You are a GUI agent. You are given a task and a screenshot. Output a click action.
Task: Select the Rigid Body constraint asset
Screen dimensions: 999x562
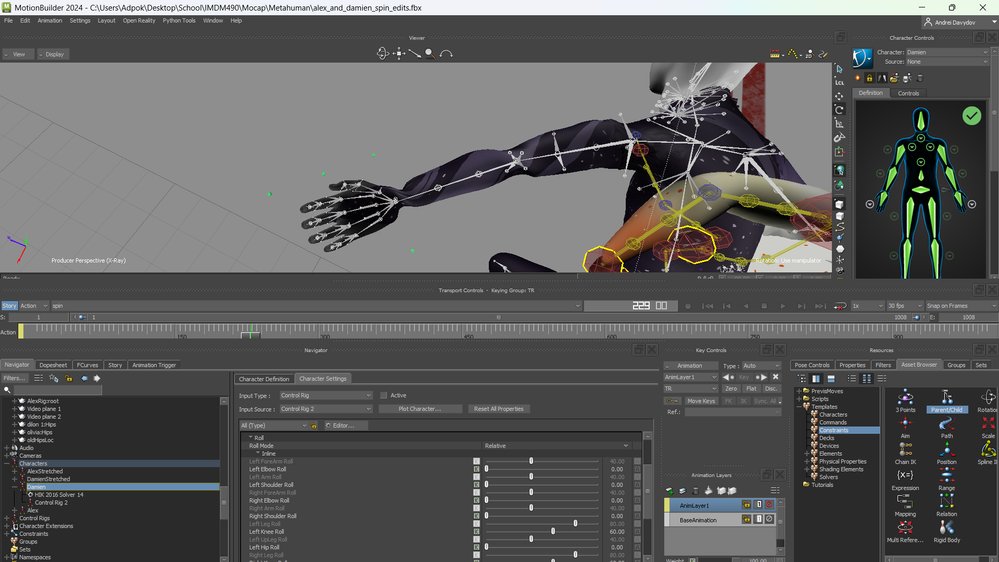[947, 532]
